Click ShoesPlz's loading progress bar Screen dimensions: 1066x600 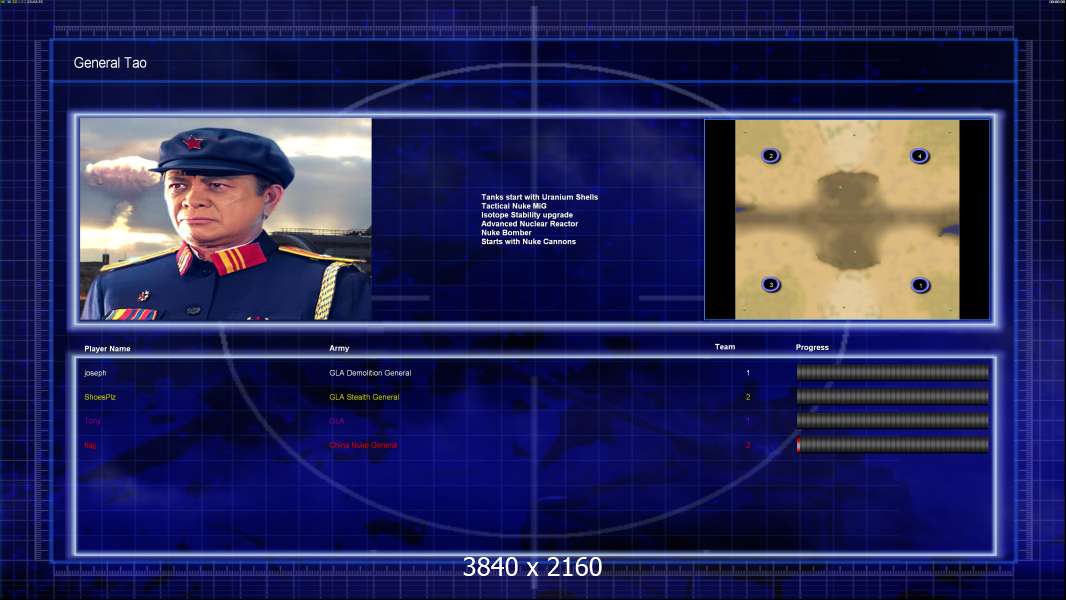point(893,397)
